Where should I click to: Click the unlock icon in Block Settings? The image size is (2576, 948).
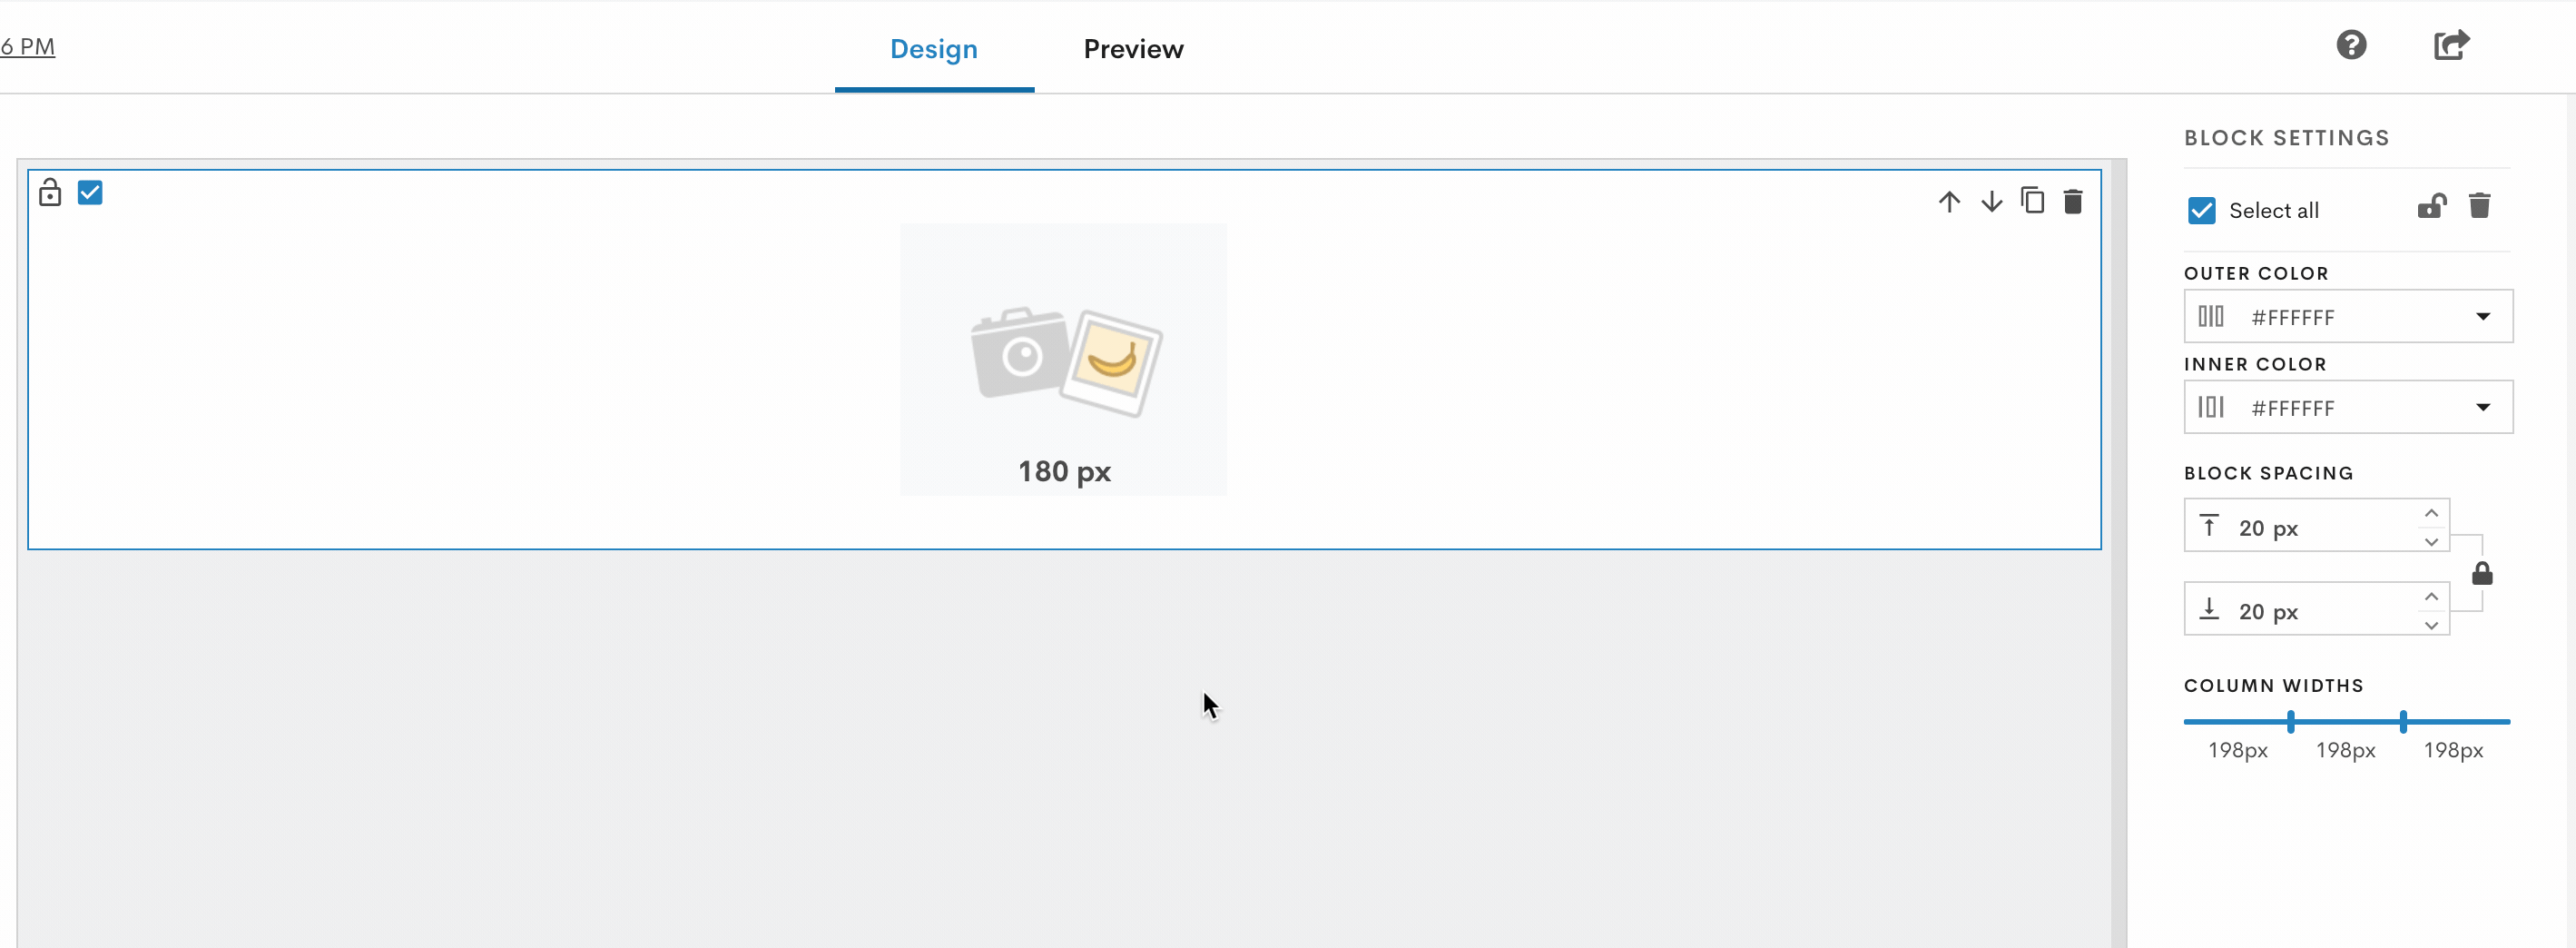click(2431, 206)
